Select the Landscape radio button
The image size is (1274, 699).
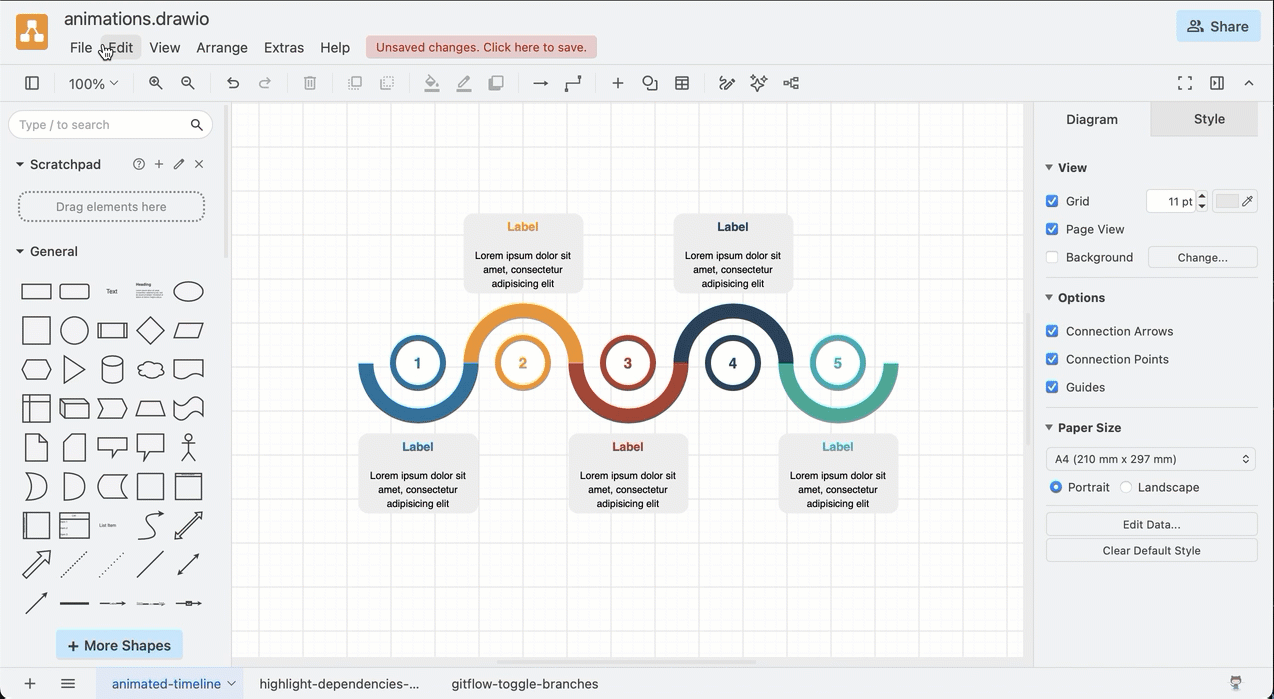click(1126, 487)
